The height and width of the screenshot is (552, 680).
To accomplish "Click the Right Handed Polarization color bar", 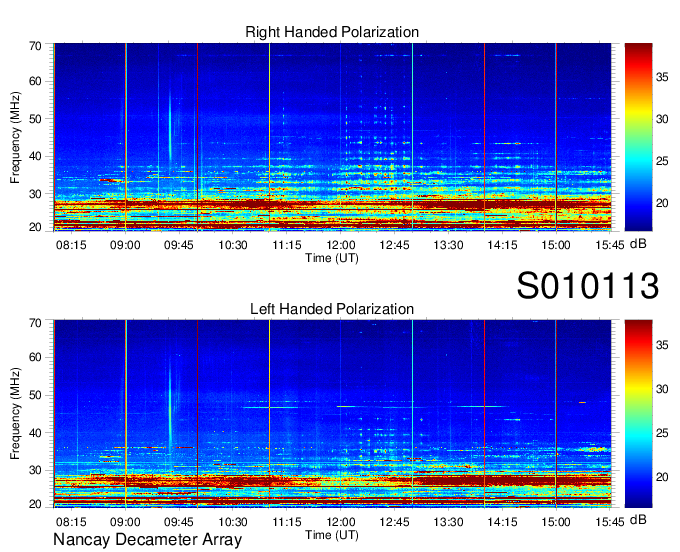I will 638,137.
